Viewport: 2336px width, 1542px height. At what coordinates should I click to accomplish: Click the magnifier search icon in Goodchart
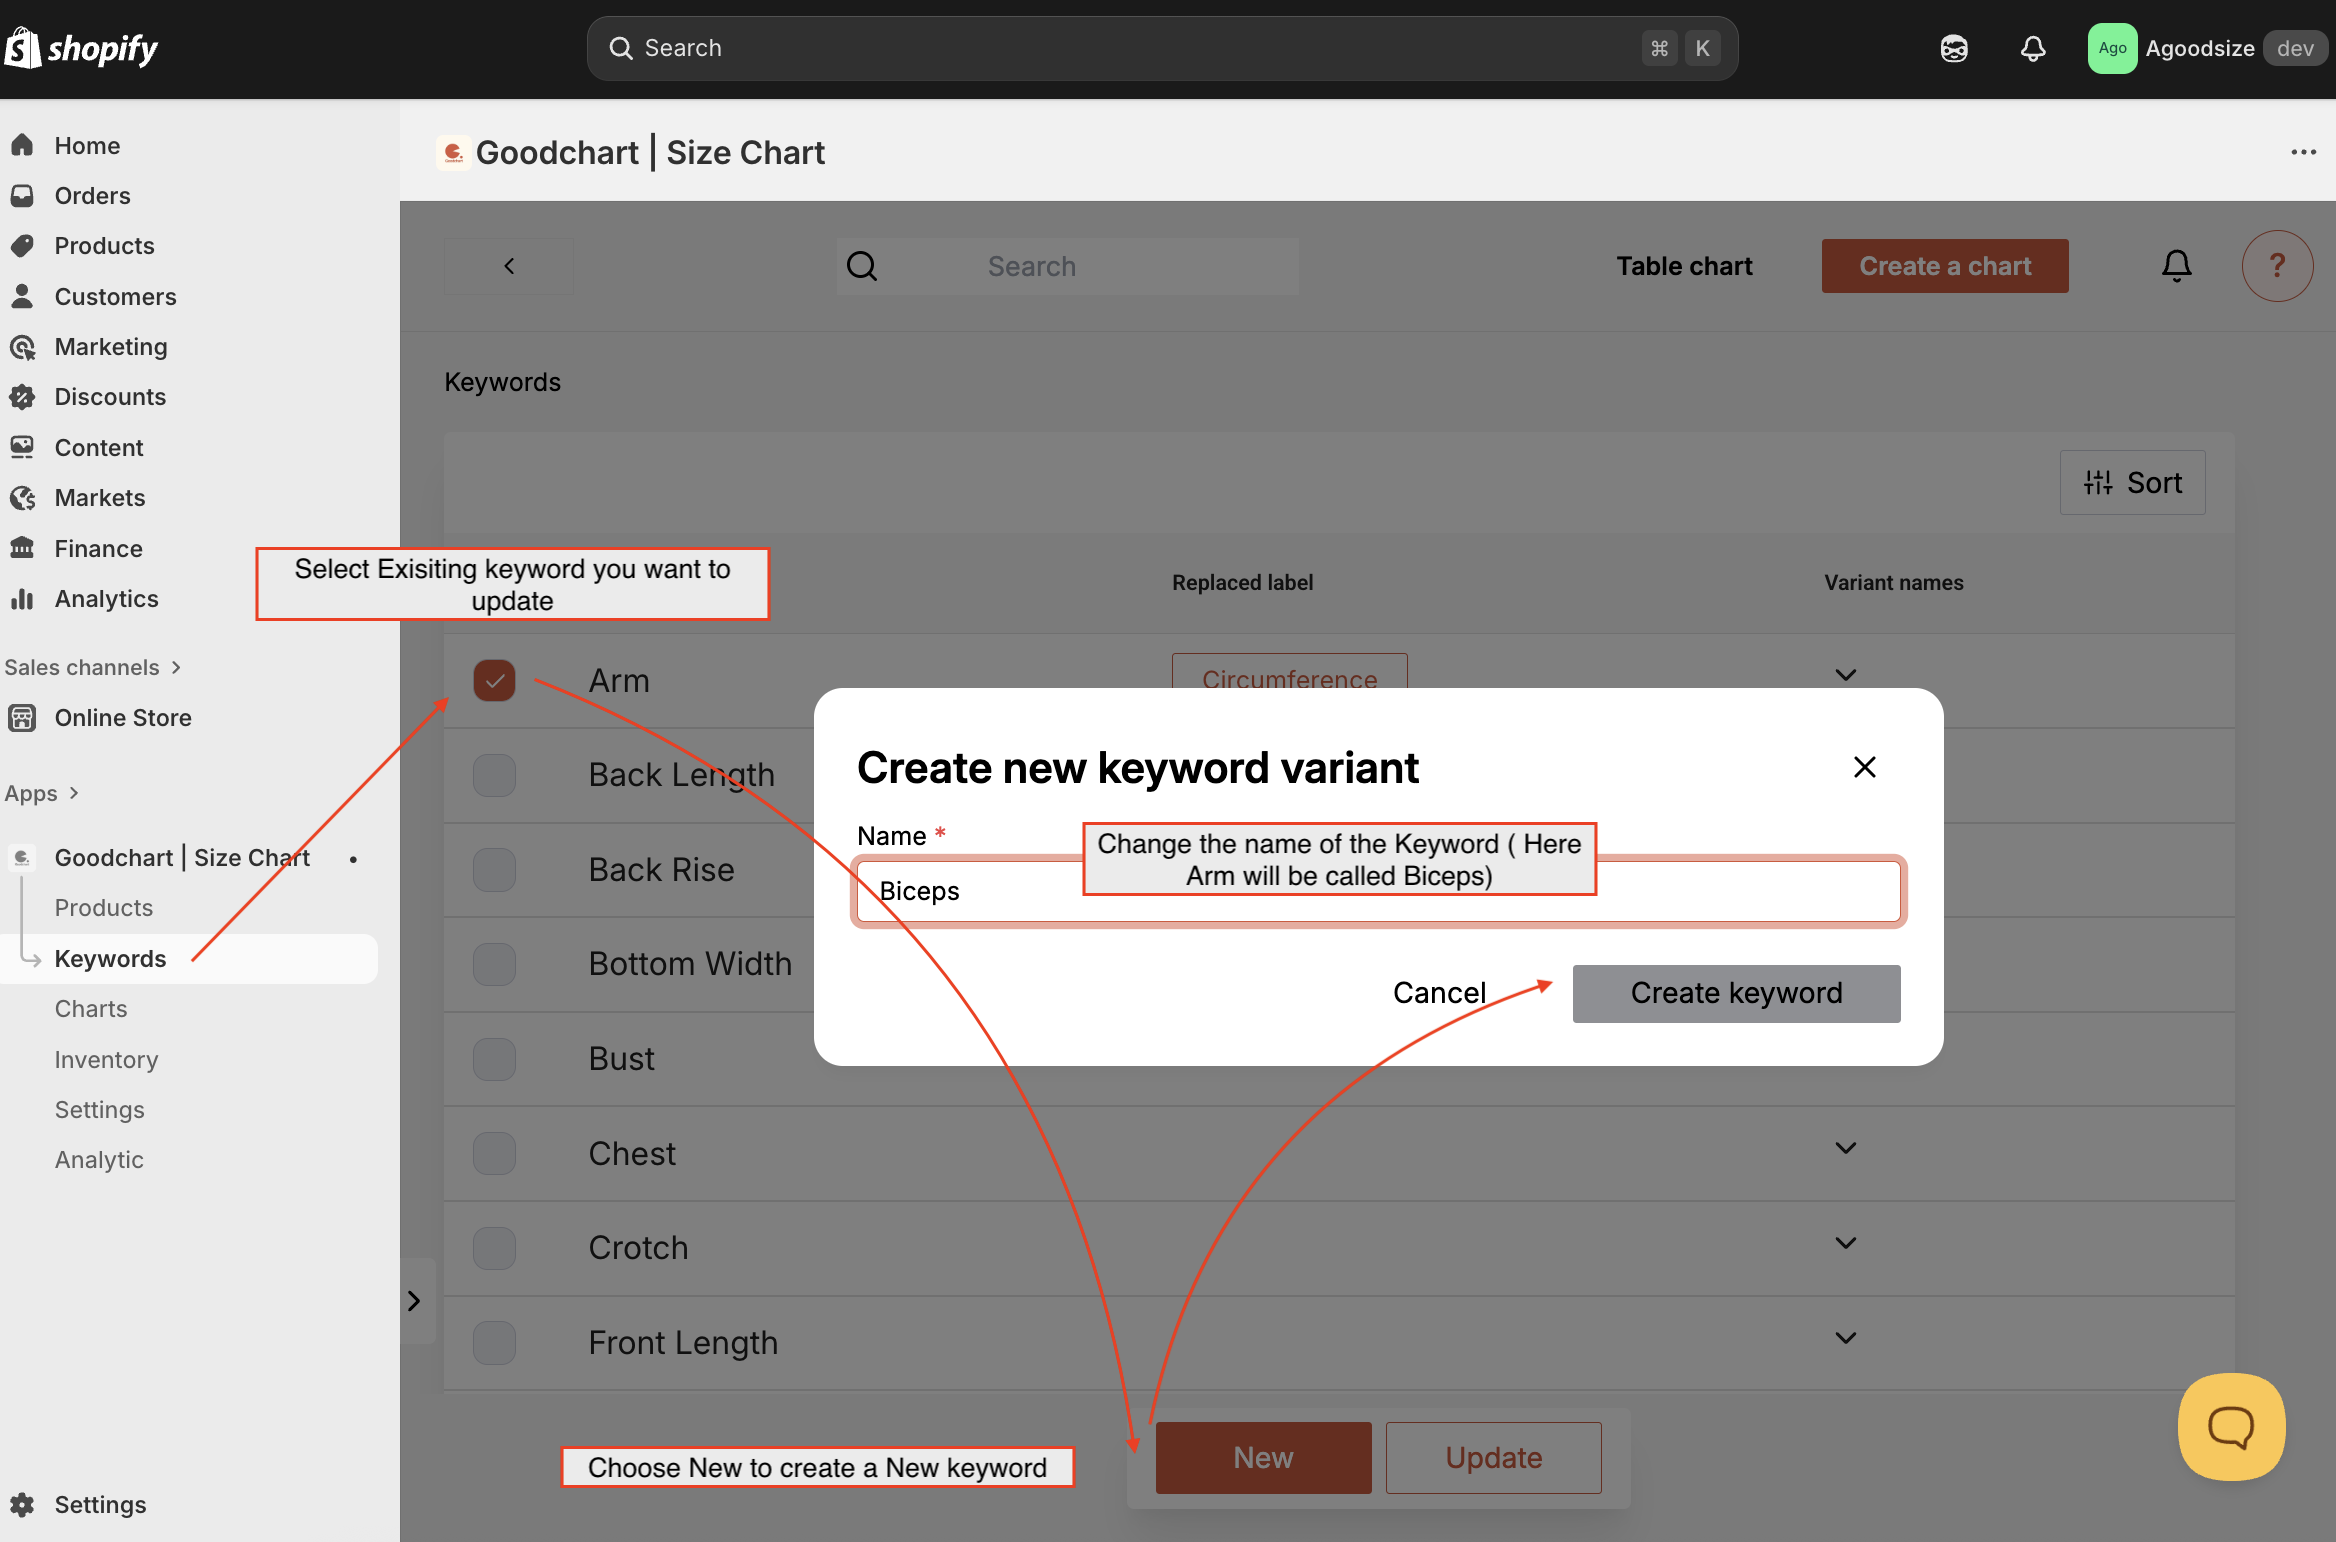(x=862, y=266)
